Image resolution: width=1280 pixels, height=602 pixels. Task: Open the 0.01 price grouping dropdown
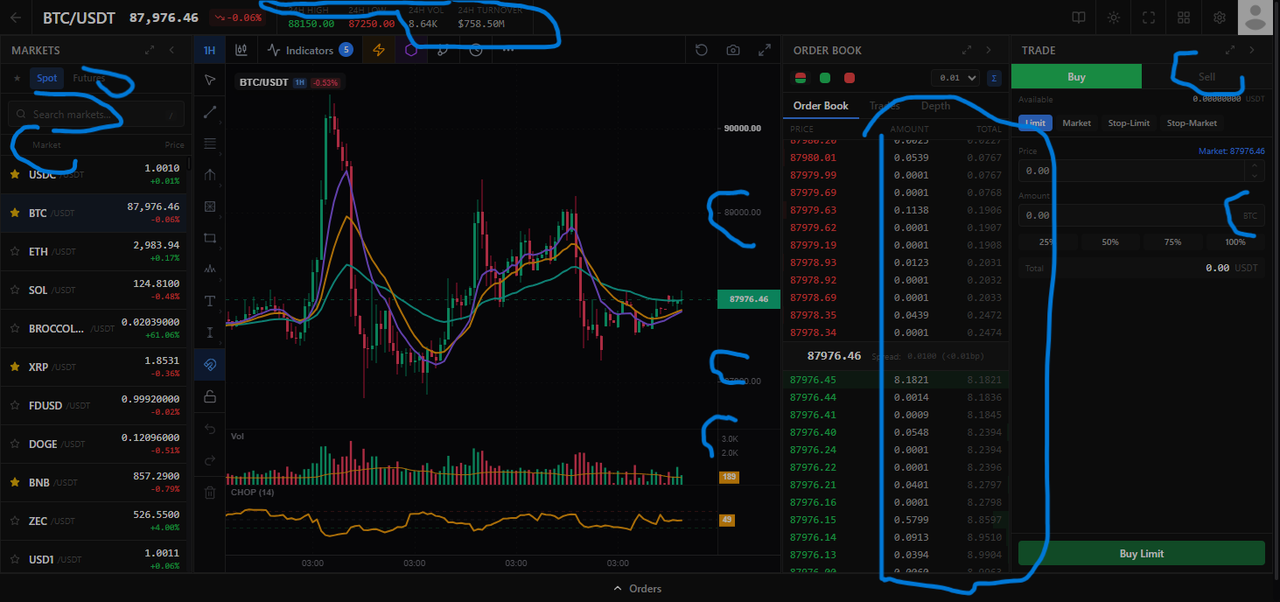coord(954,78)
